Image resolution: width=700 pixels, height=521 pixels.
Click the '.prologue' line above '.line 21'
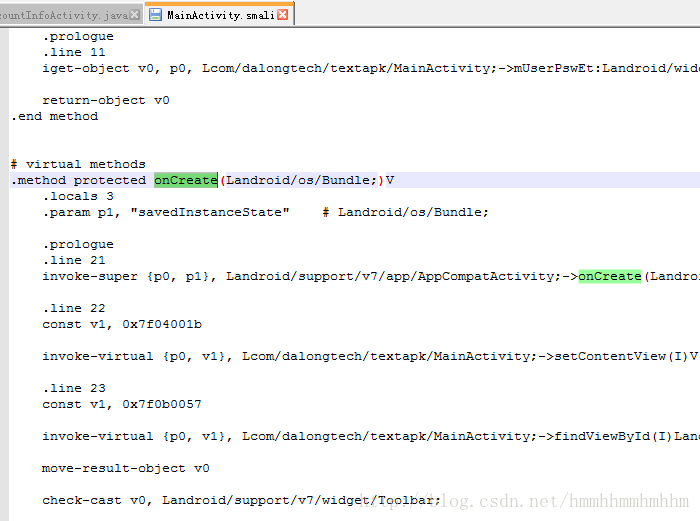point(78,245)
